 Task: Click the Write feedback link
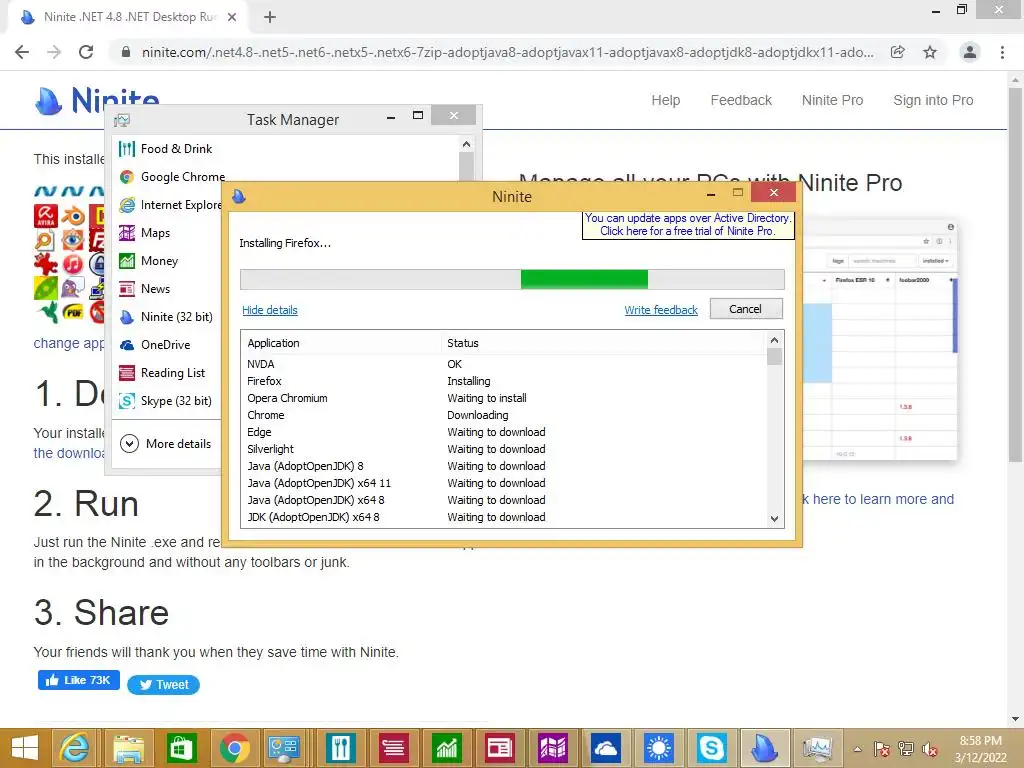[x=661, y=310]
